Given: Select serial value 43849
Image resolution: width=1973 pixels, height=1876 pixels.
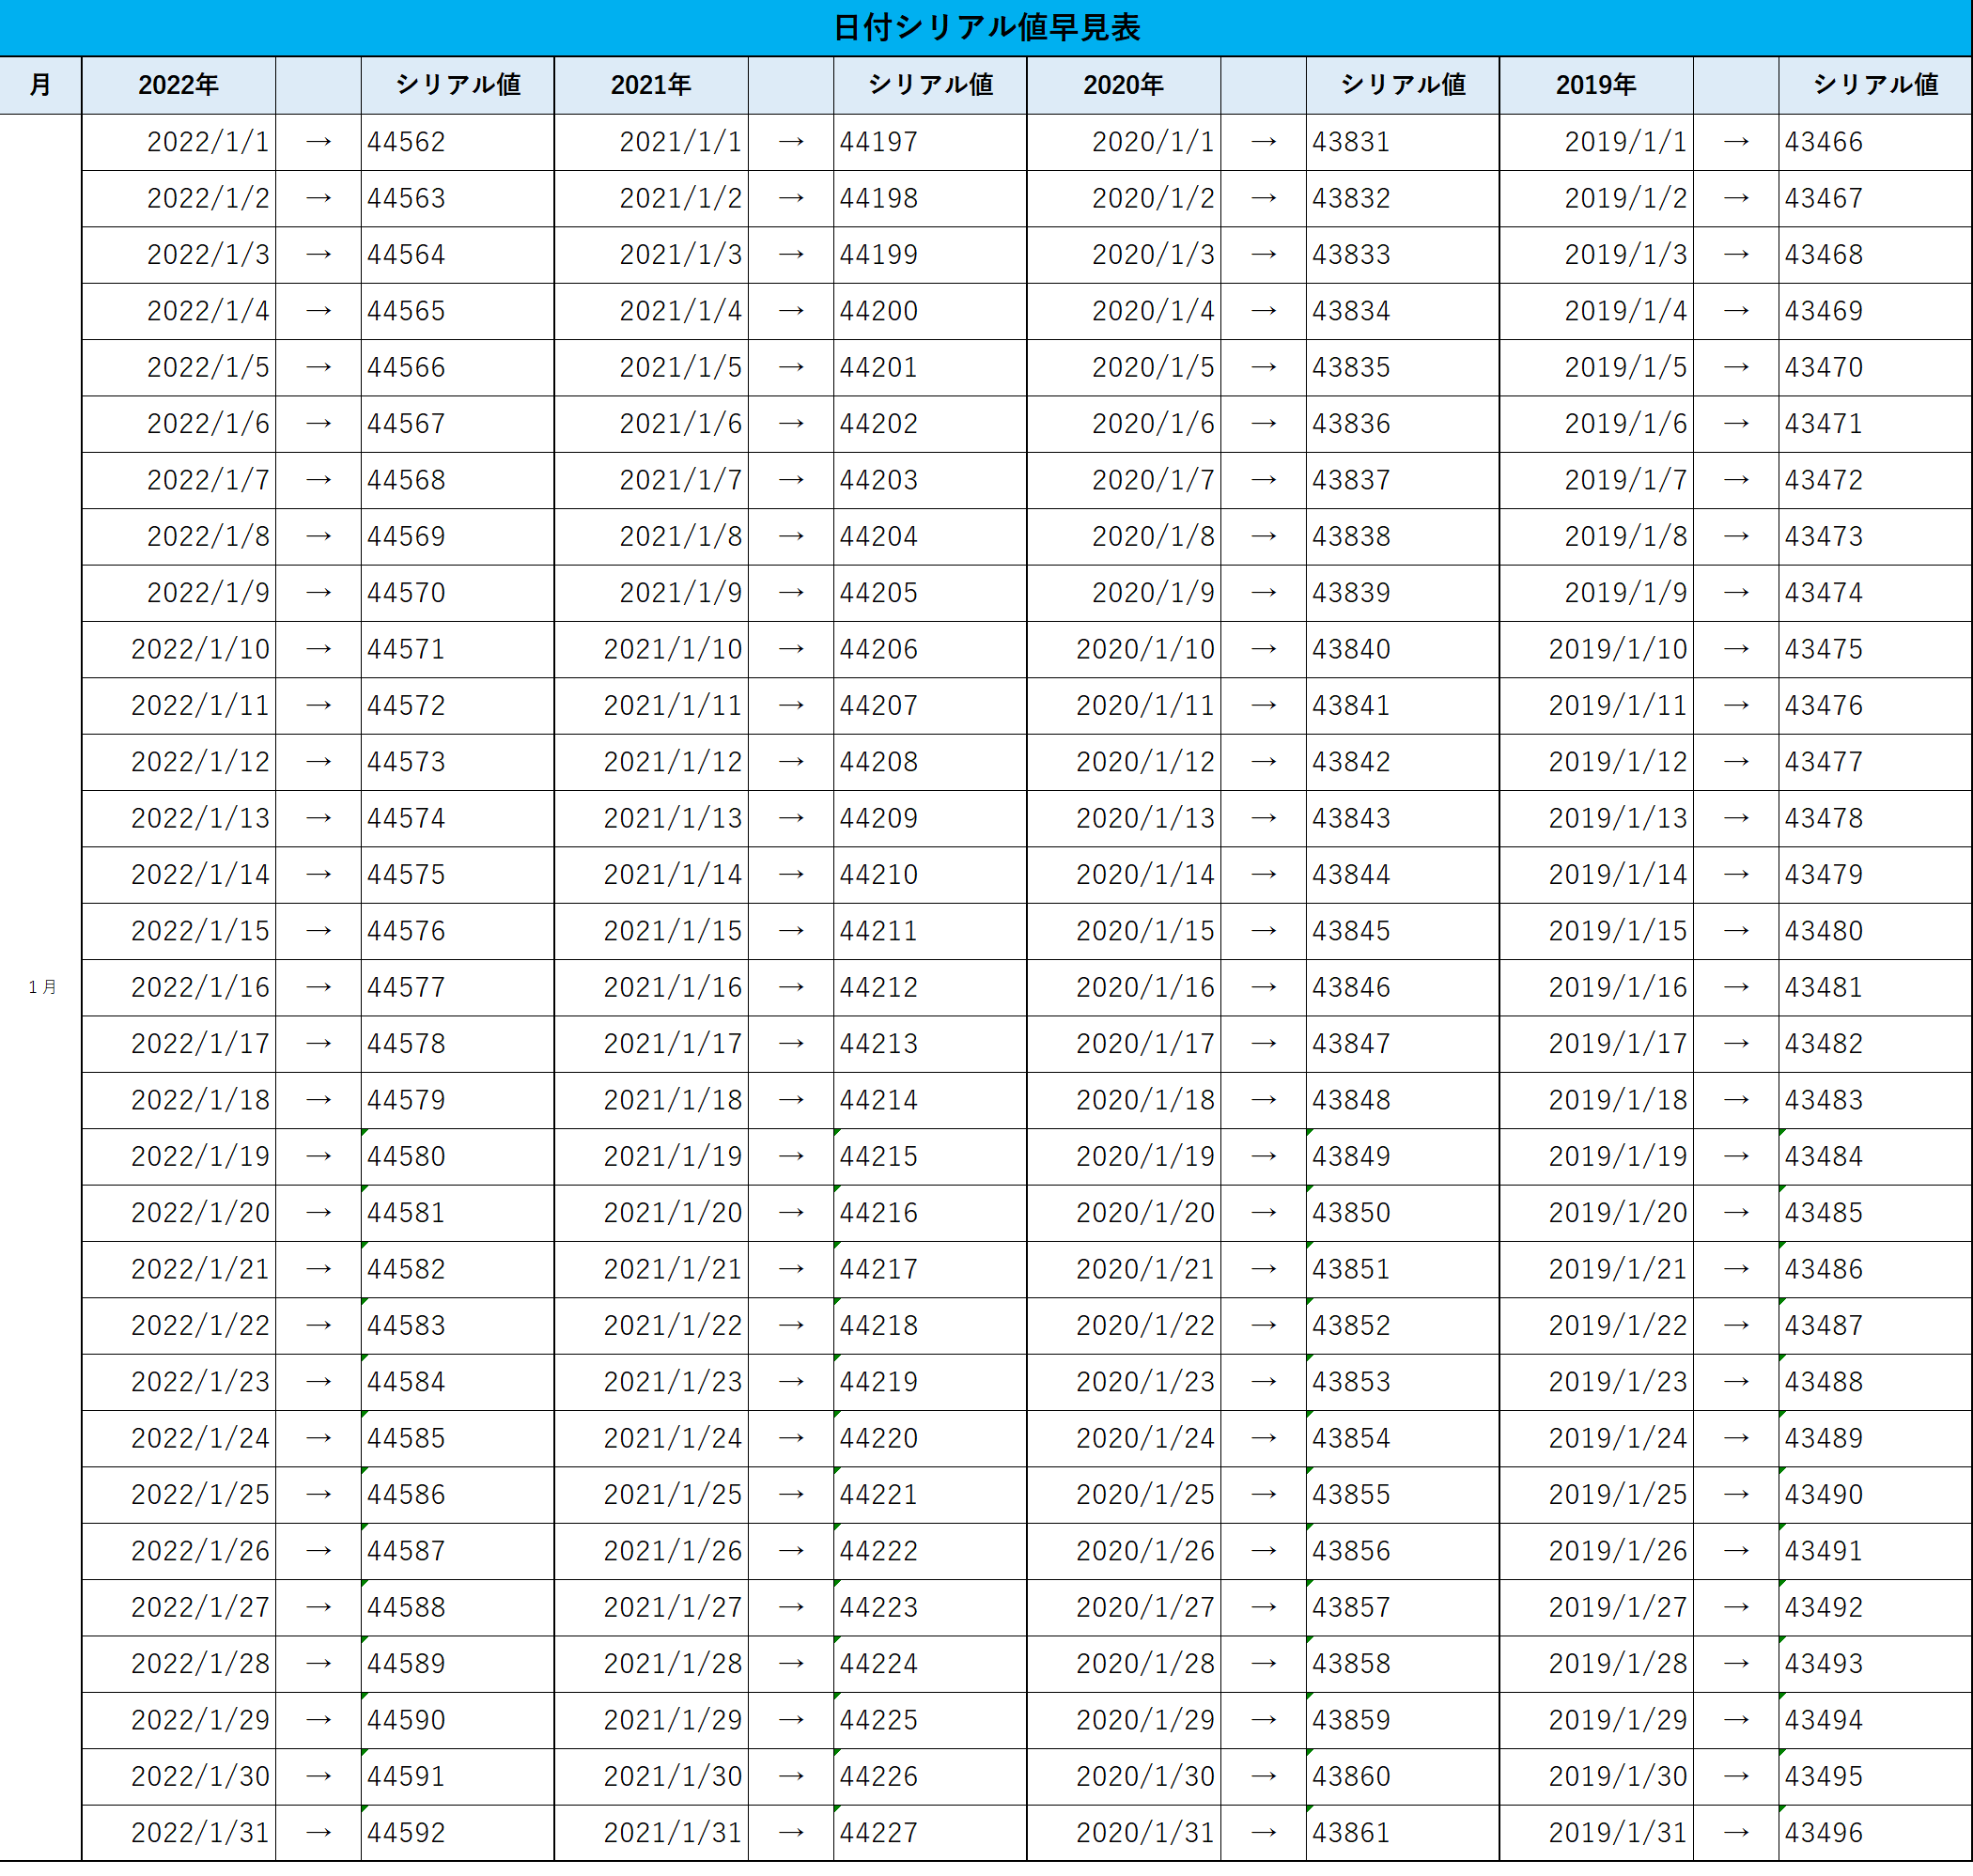Looking at the screenshot, I should point(1403,1156).
